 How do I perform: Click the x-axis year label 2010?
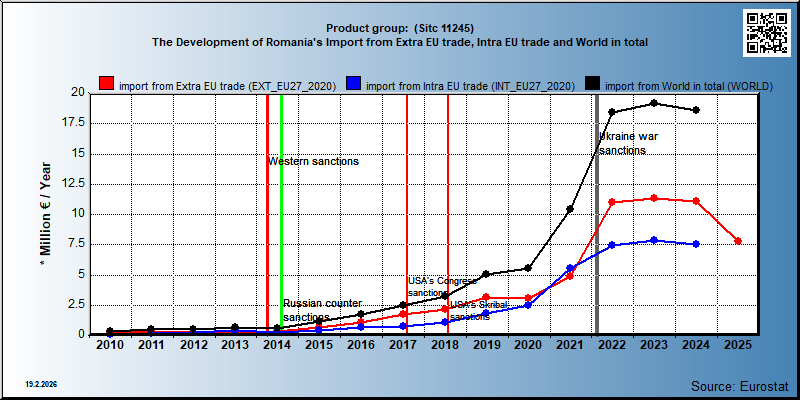point(110,345)
